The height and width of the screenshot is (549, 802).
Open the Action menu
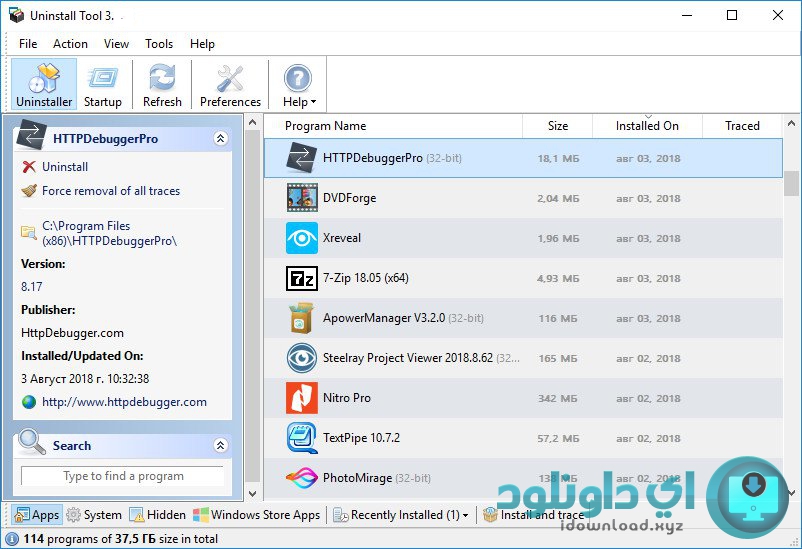tap(70, 44)
